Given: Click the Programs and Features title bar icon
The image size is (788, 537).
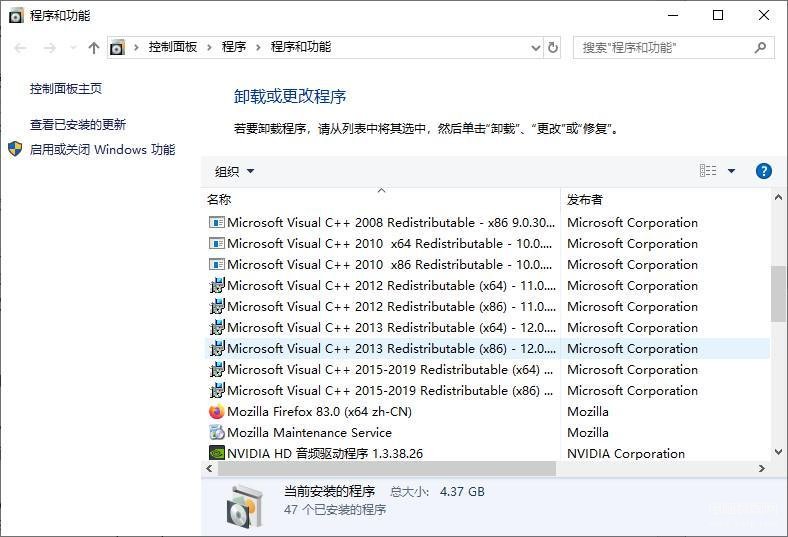Looking at the screenshot, I should point(16,16).
